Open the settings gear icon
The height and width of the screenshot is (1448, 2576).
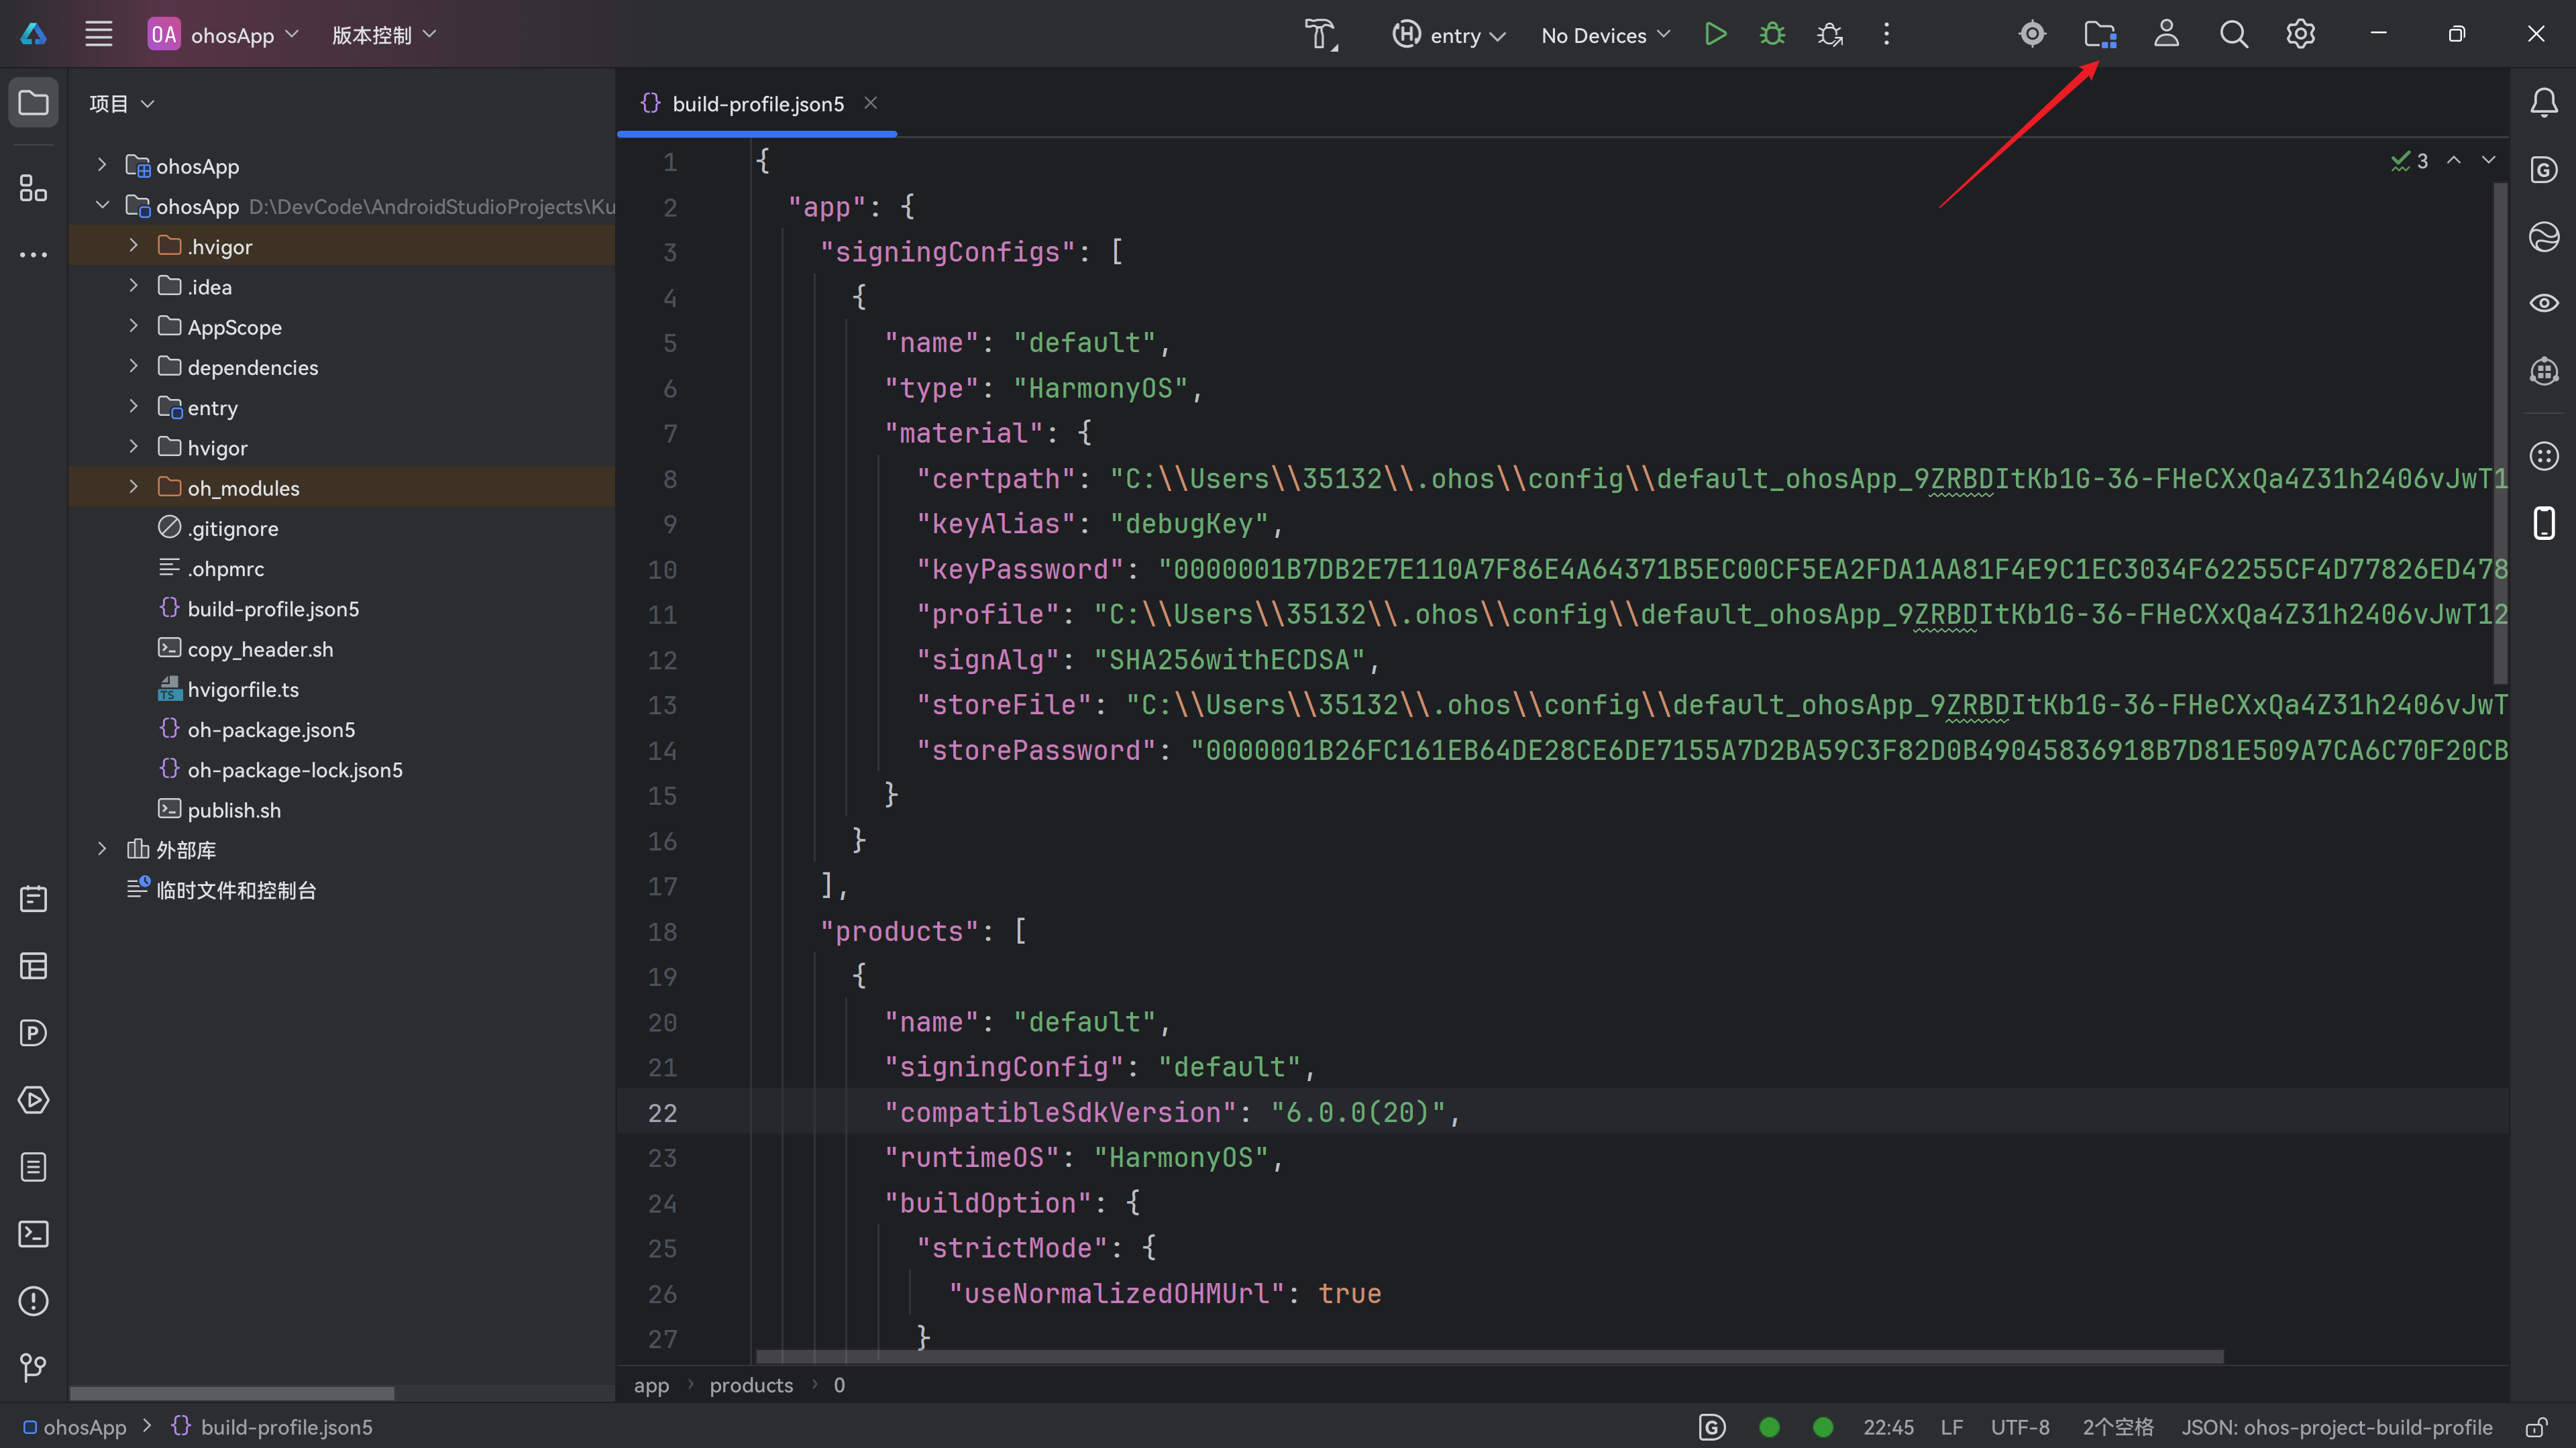2300,35
